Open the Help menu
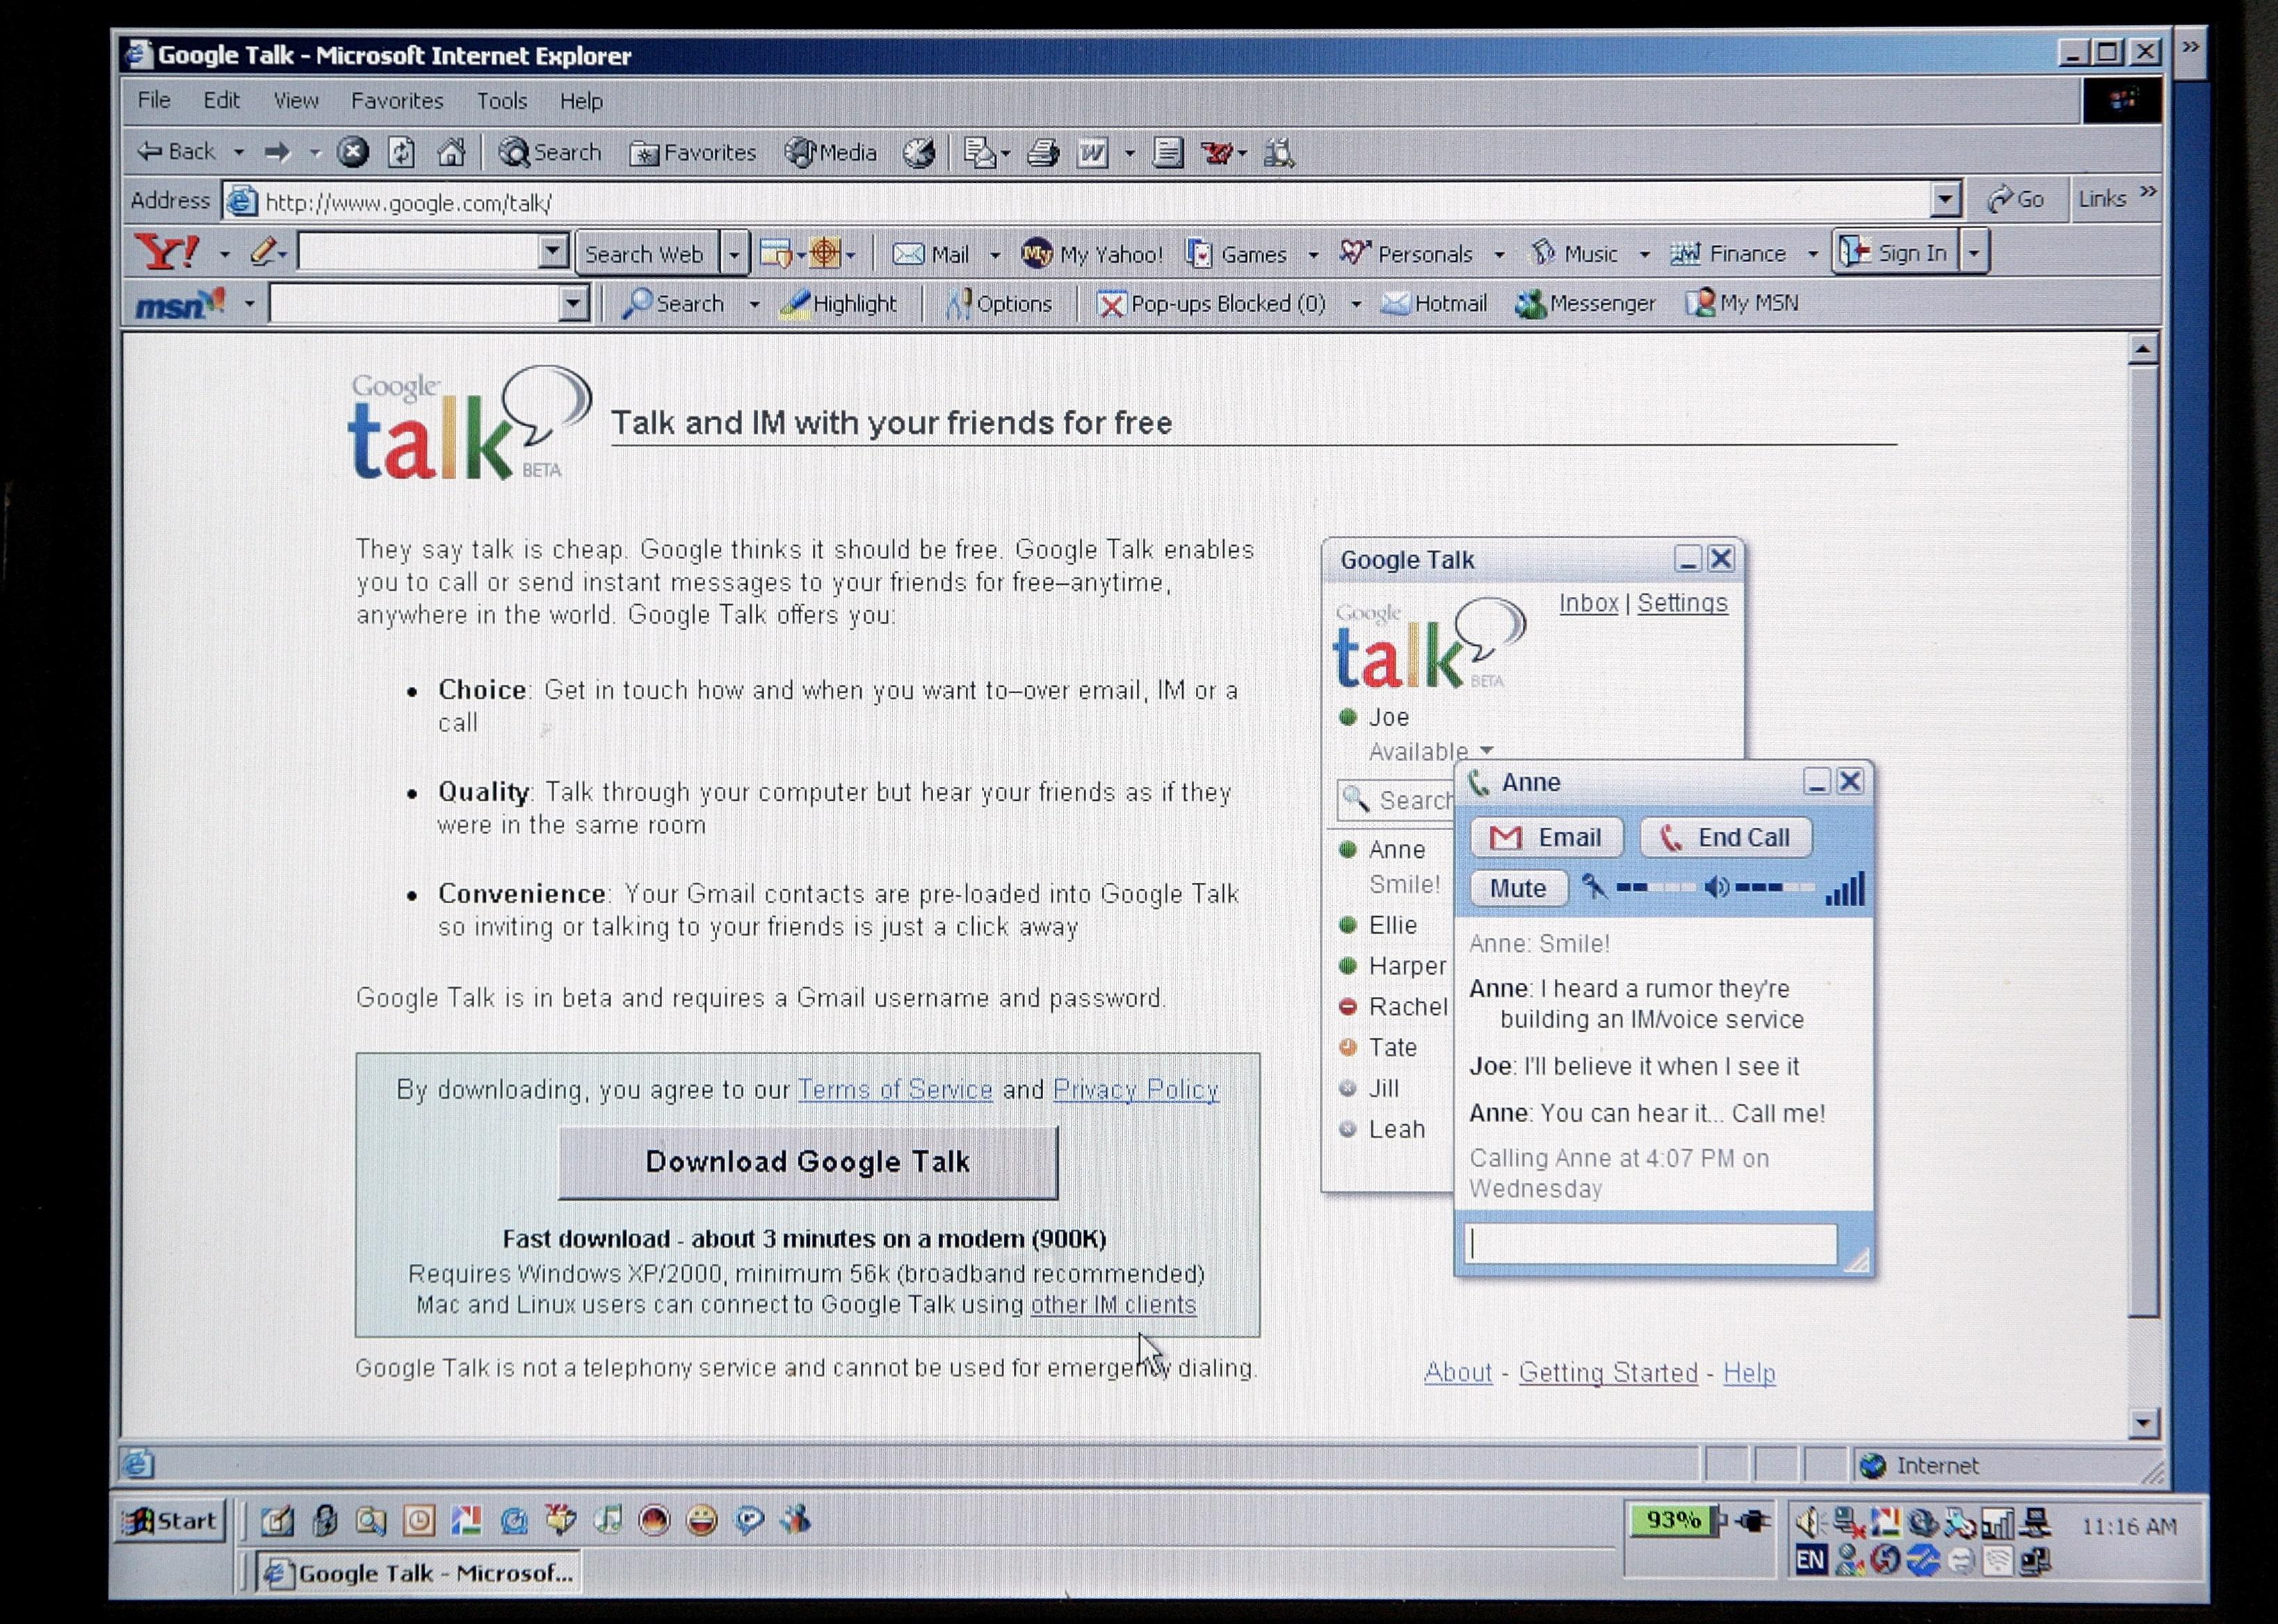The height and width of the screenshot is (1624, 2278). pos(581,100)
